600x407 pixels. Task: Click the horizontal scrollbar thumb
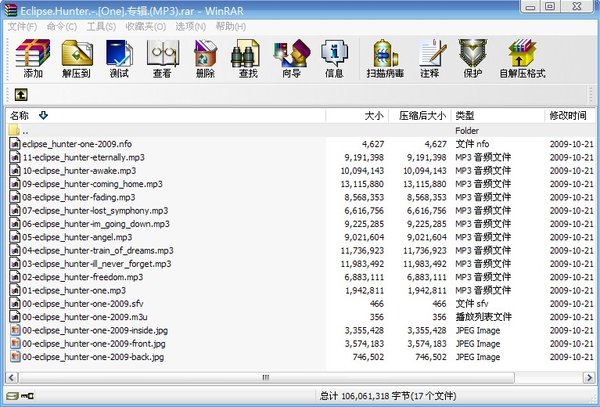pos(266,378)
